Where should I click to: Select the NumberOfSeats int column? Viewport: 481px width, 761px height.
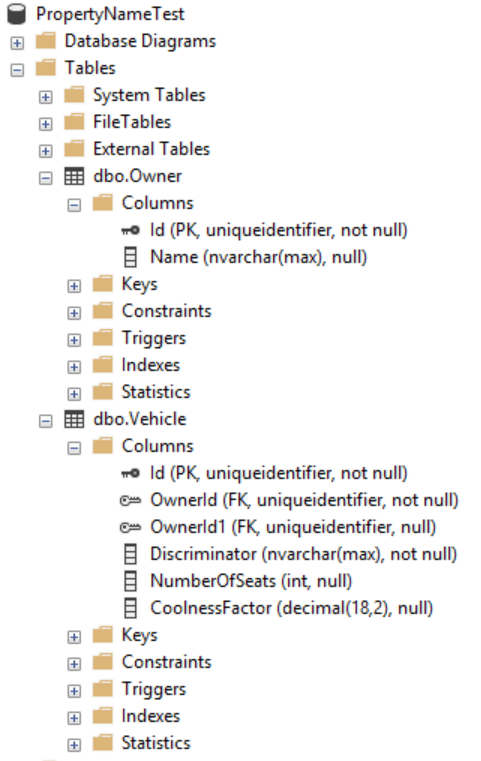tap(251, 581)
